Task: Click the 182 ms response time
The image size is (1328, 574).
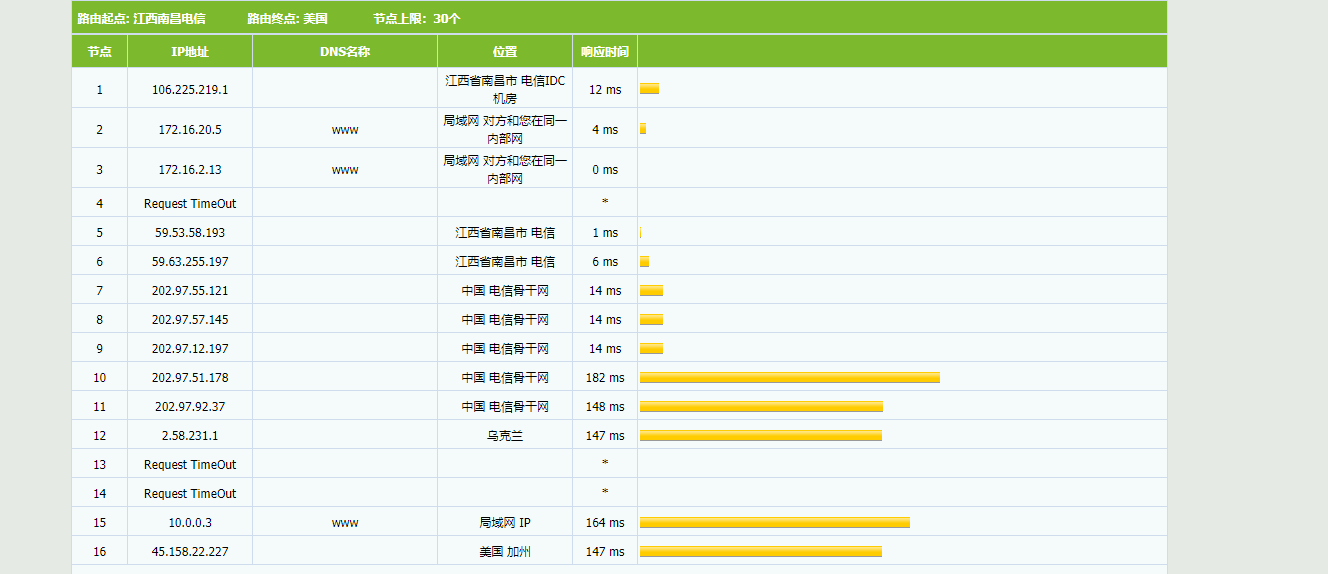Action: pos(605,377)
